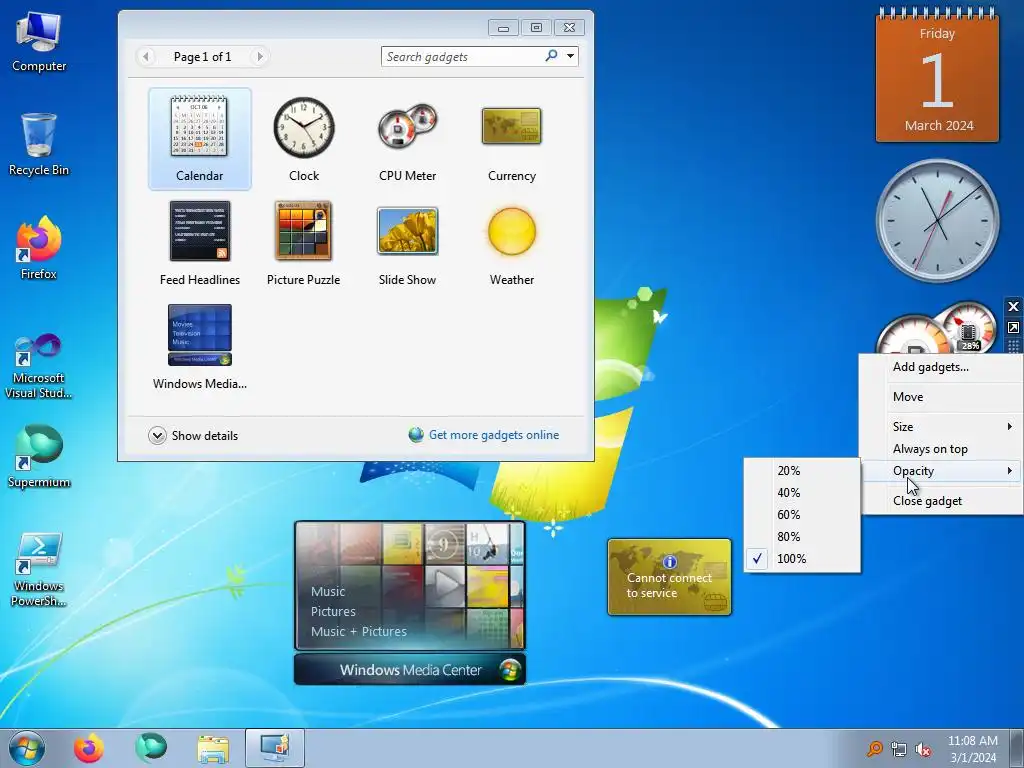The height and width of the screenshot is (768, 1024).
Task: Toggle Always on top for gadget
Action: click(941, 449)
